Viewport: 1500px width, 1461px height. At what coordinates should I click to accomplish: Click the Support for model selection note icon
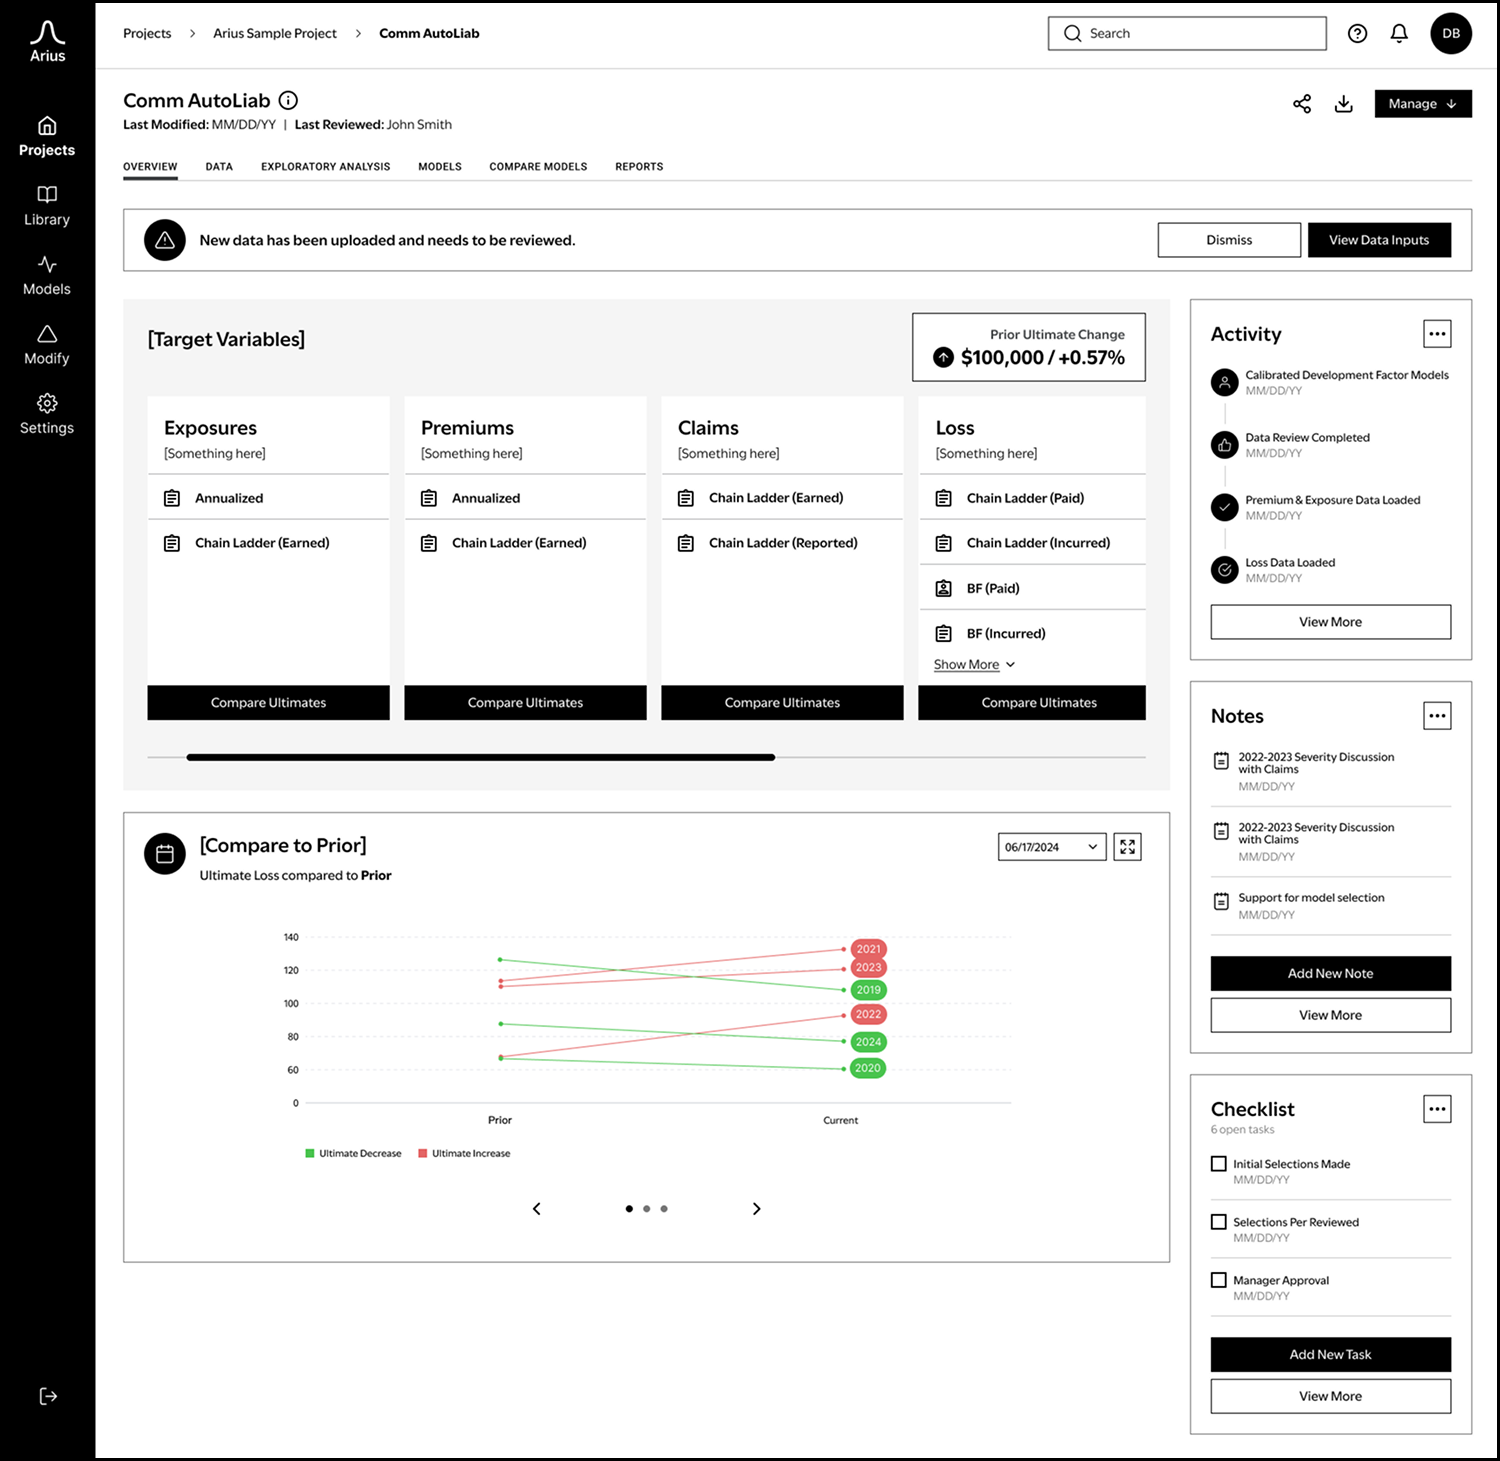click(1221, 901)
